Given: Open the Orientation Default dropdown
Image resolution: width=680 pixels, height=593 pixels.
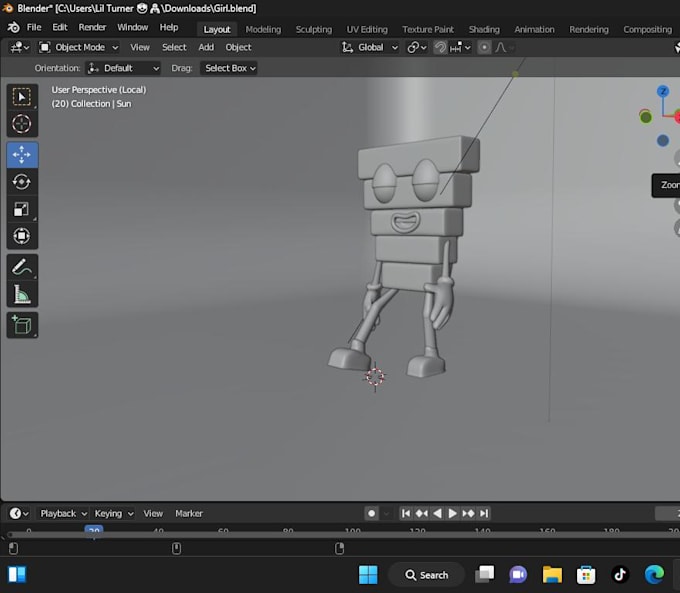Looking at the screenshot, I should (123, 68).
